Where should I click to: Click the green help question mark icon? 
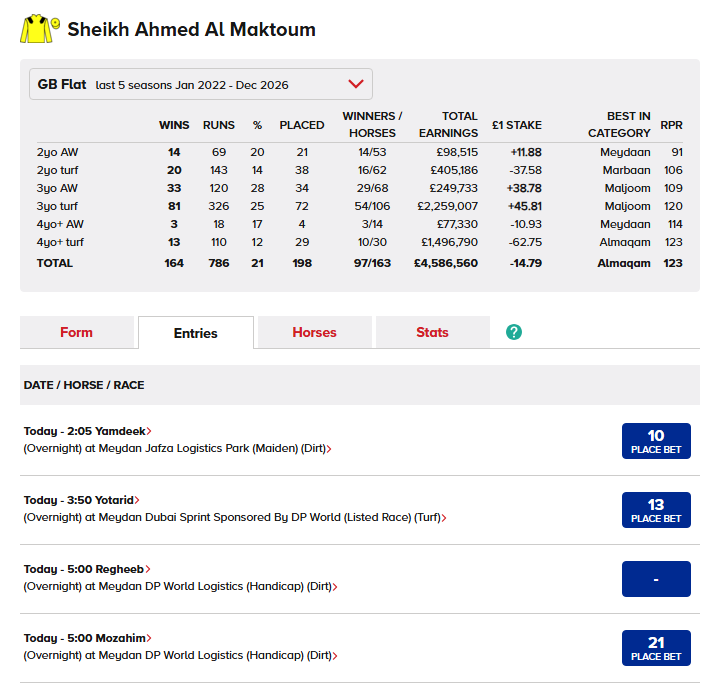[514, 332]
